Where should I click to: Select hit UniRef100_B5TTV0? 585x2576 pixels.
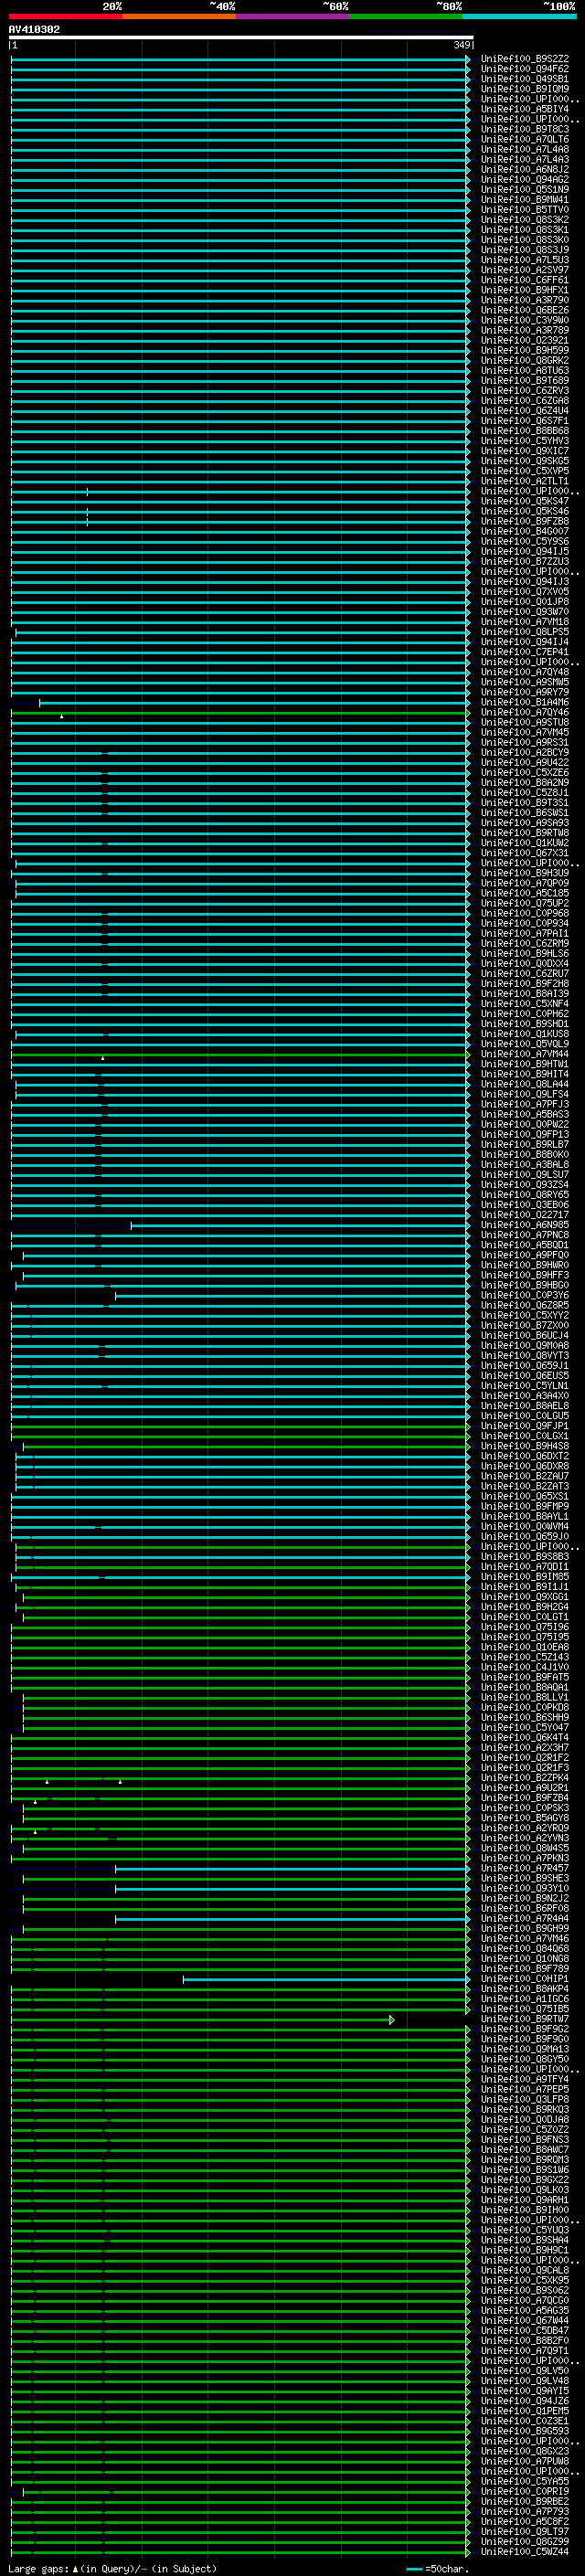tap(524, 210)
